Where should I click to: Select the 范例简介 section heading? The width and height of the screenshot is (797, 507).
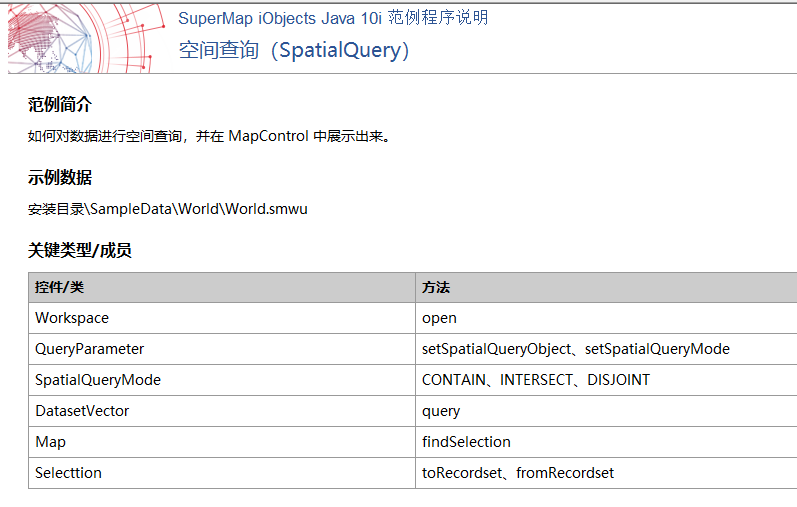[x=60, y=105]
